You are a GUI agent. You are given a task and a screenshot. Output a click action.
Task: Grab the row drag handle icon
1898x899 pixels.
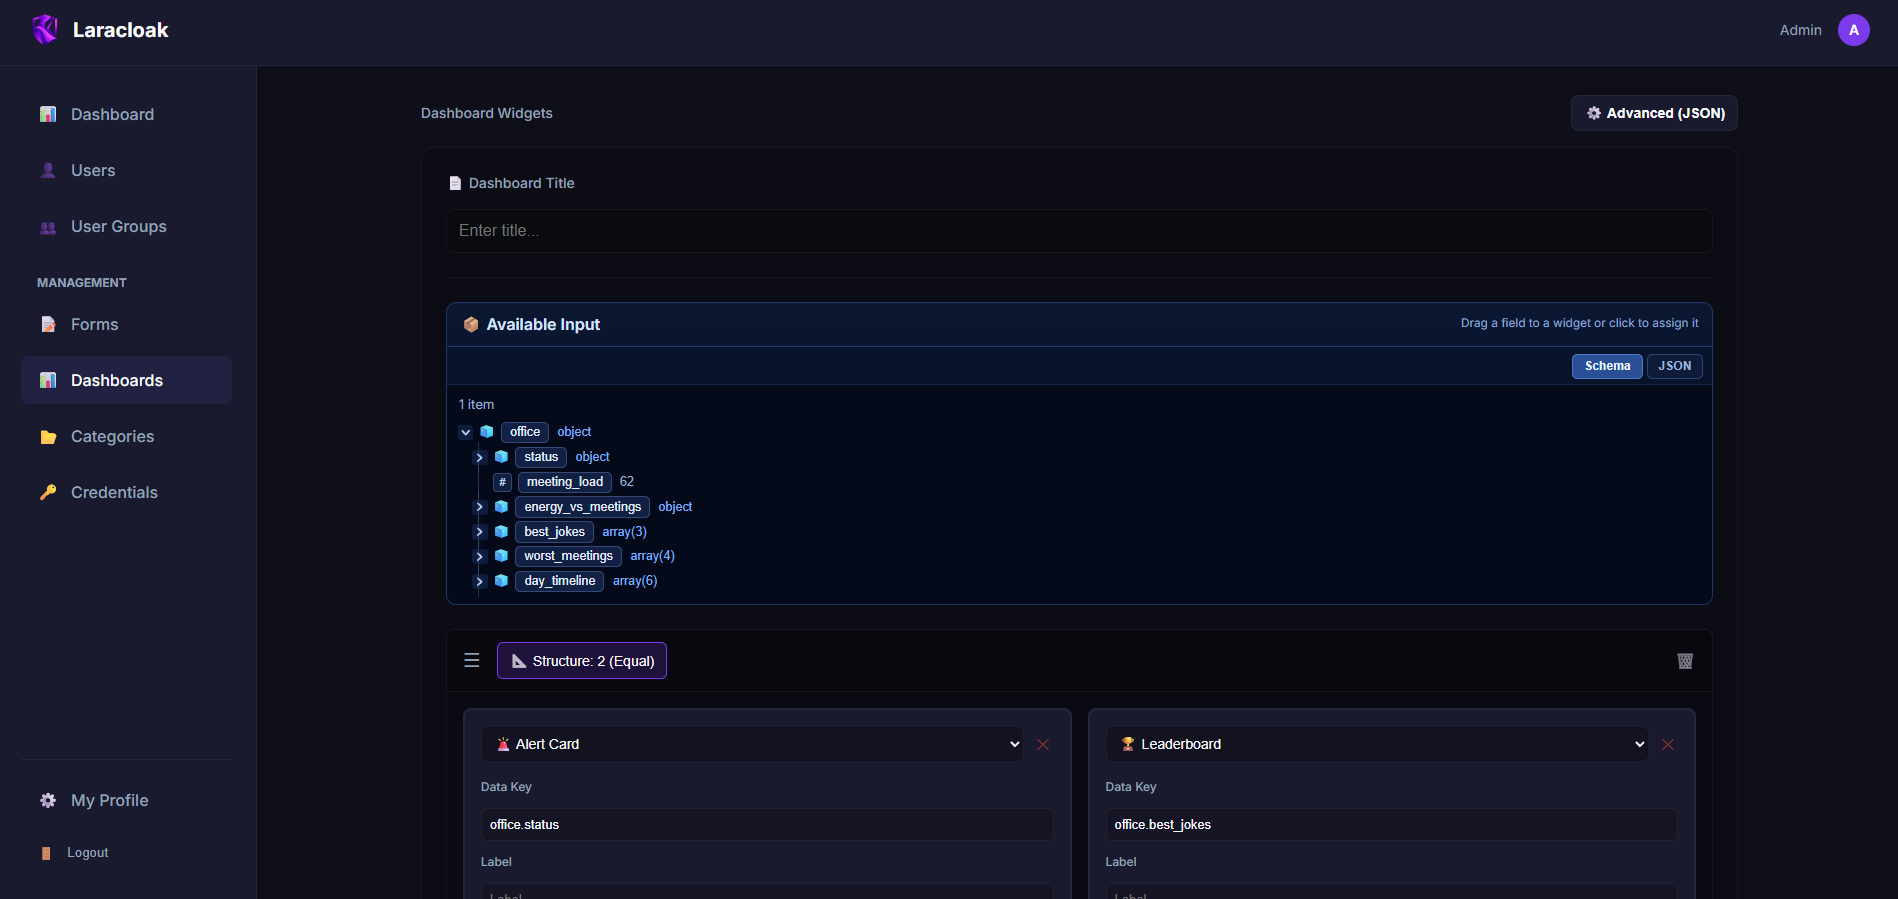pyautogui.click(x=472, y=660)
